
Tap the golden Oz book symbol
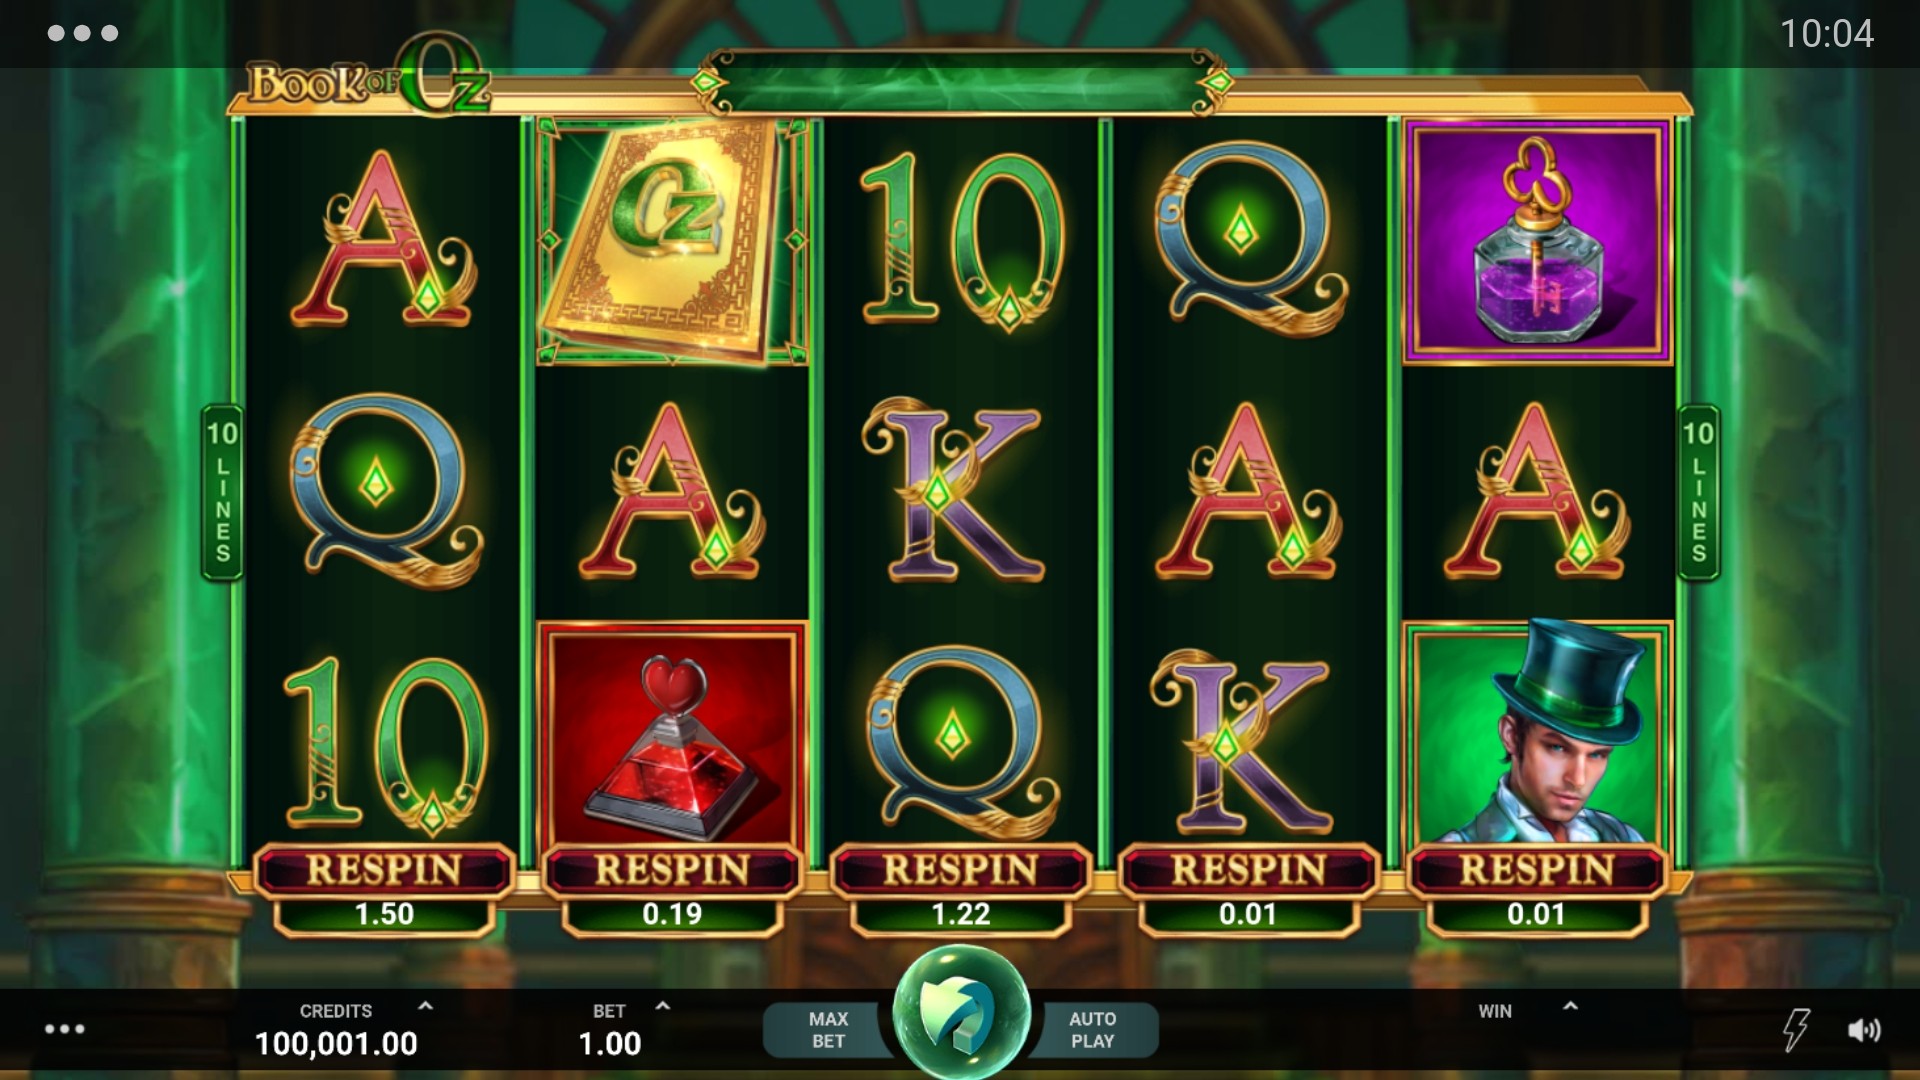(x=672, y=240)
